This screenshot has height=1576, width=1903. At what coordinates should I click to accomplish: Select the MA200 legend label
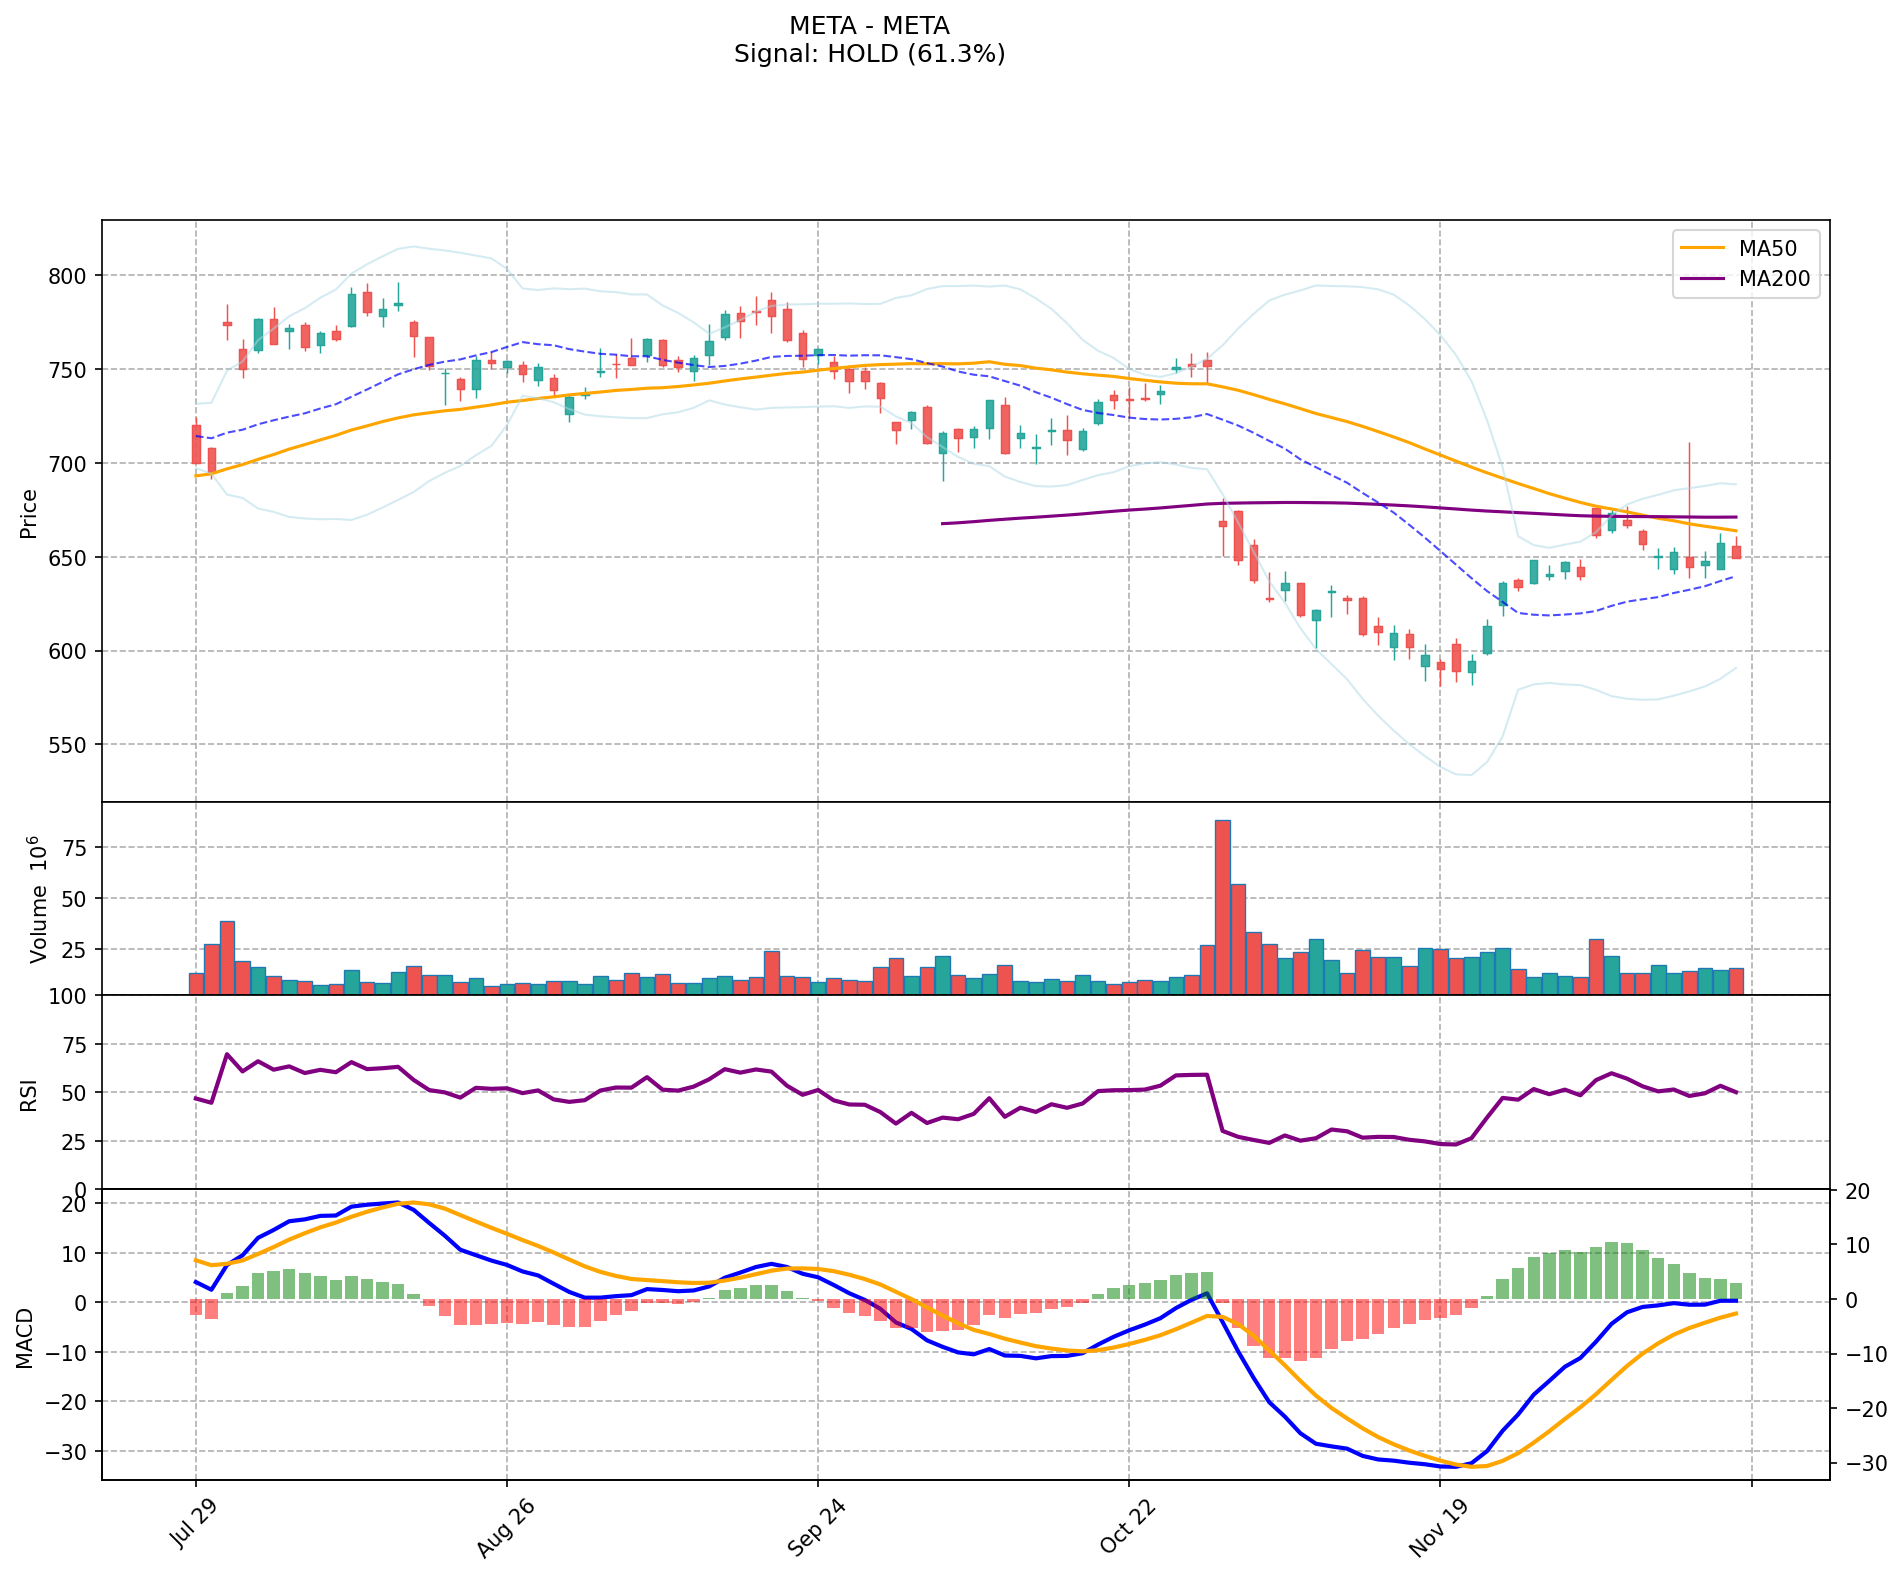coord(1774,279)
